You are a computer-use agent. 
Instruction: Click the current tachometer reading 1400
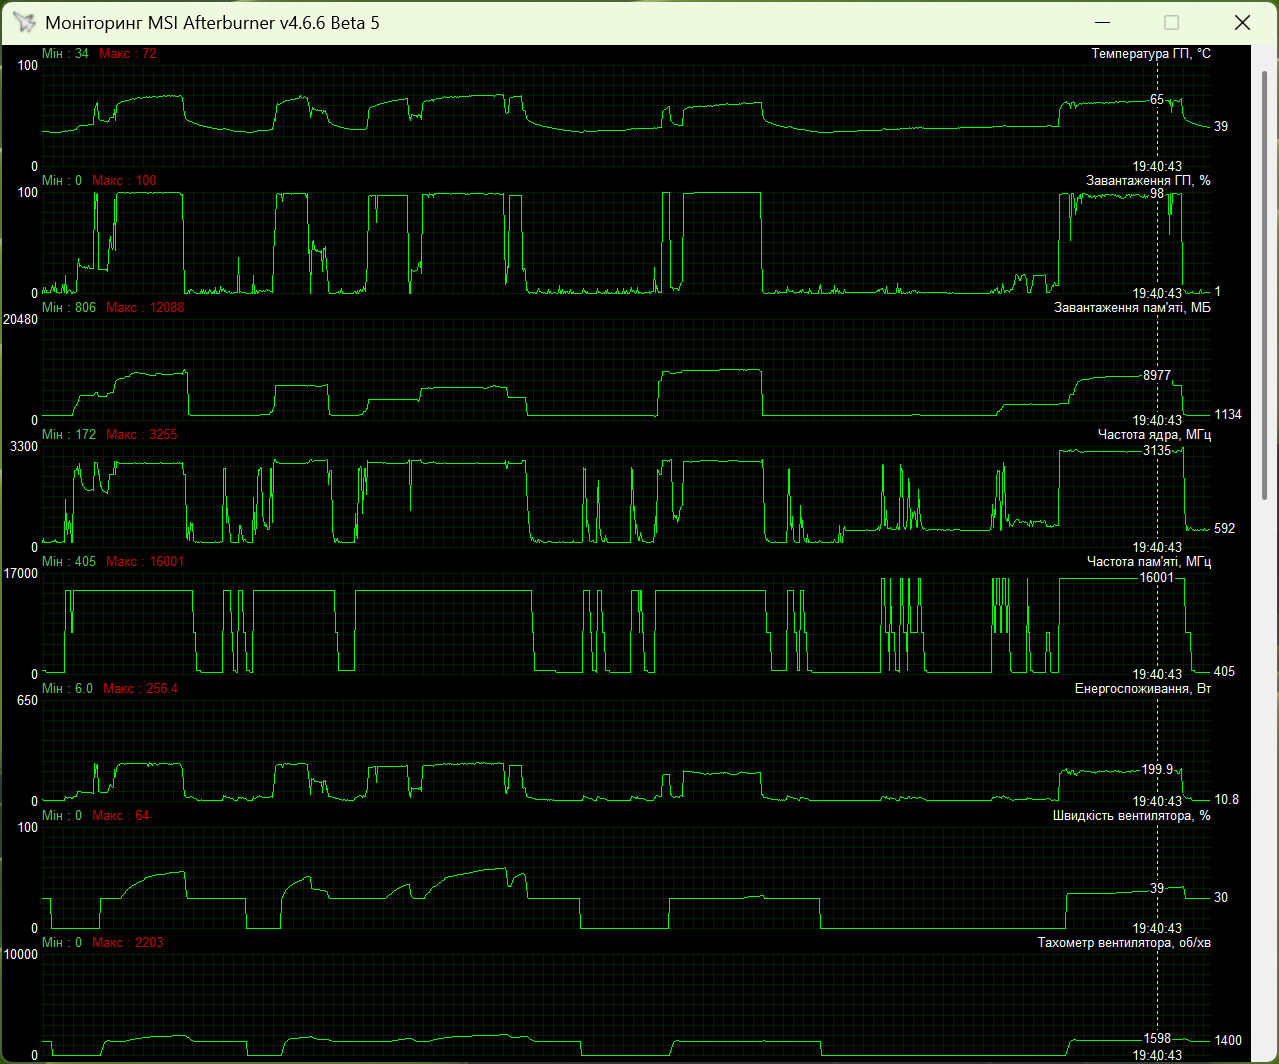[x=1228, y=1040]
